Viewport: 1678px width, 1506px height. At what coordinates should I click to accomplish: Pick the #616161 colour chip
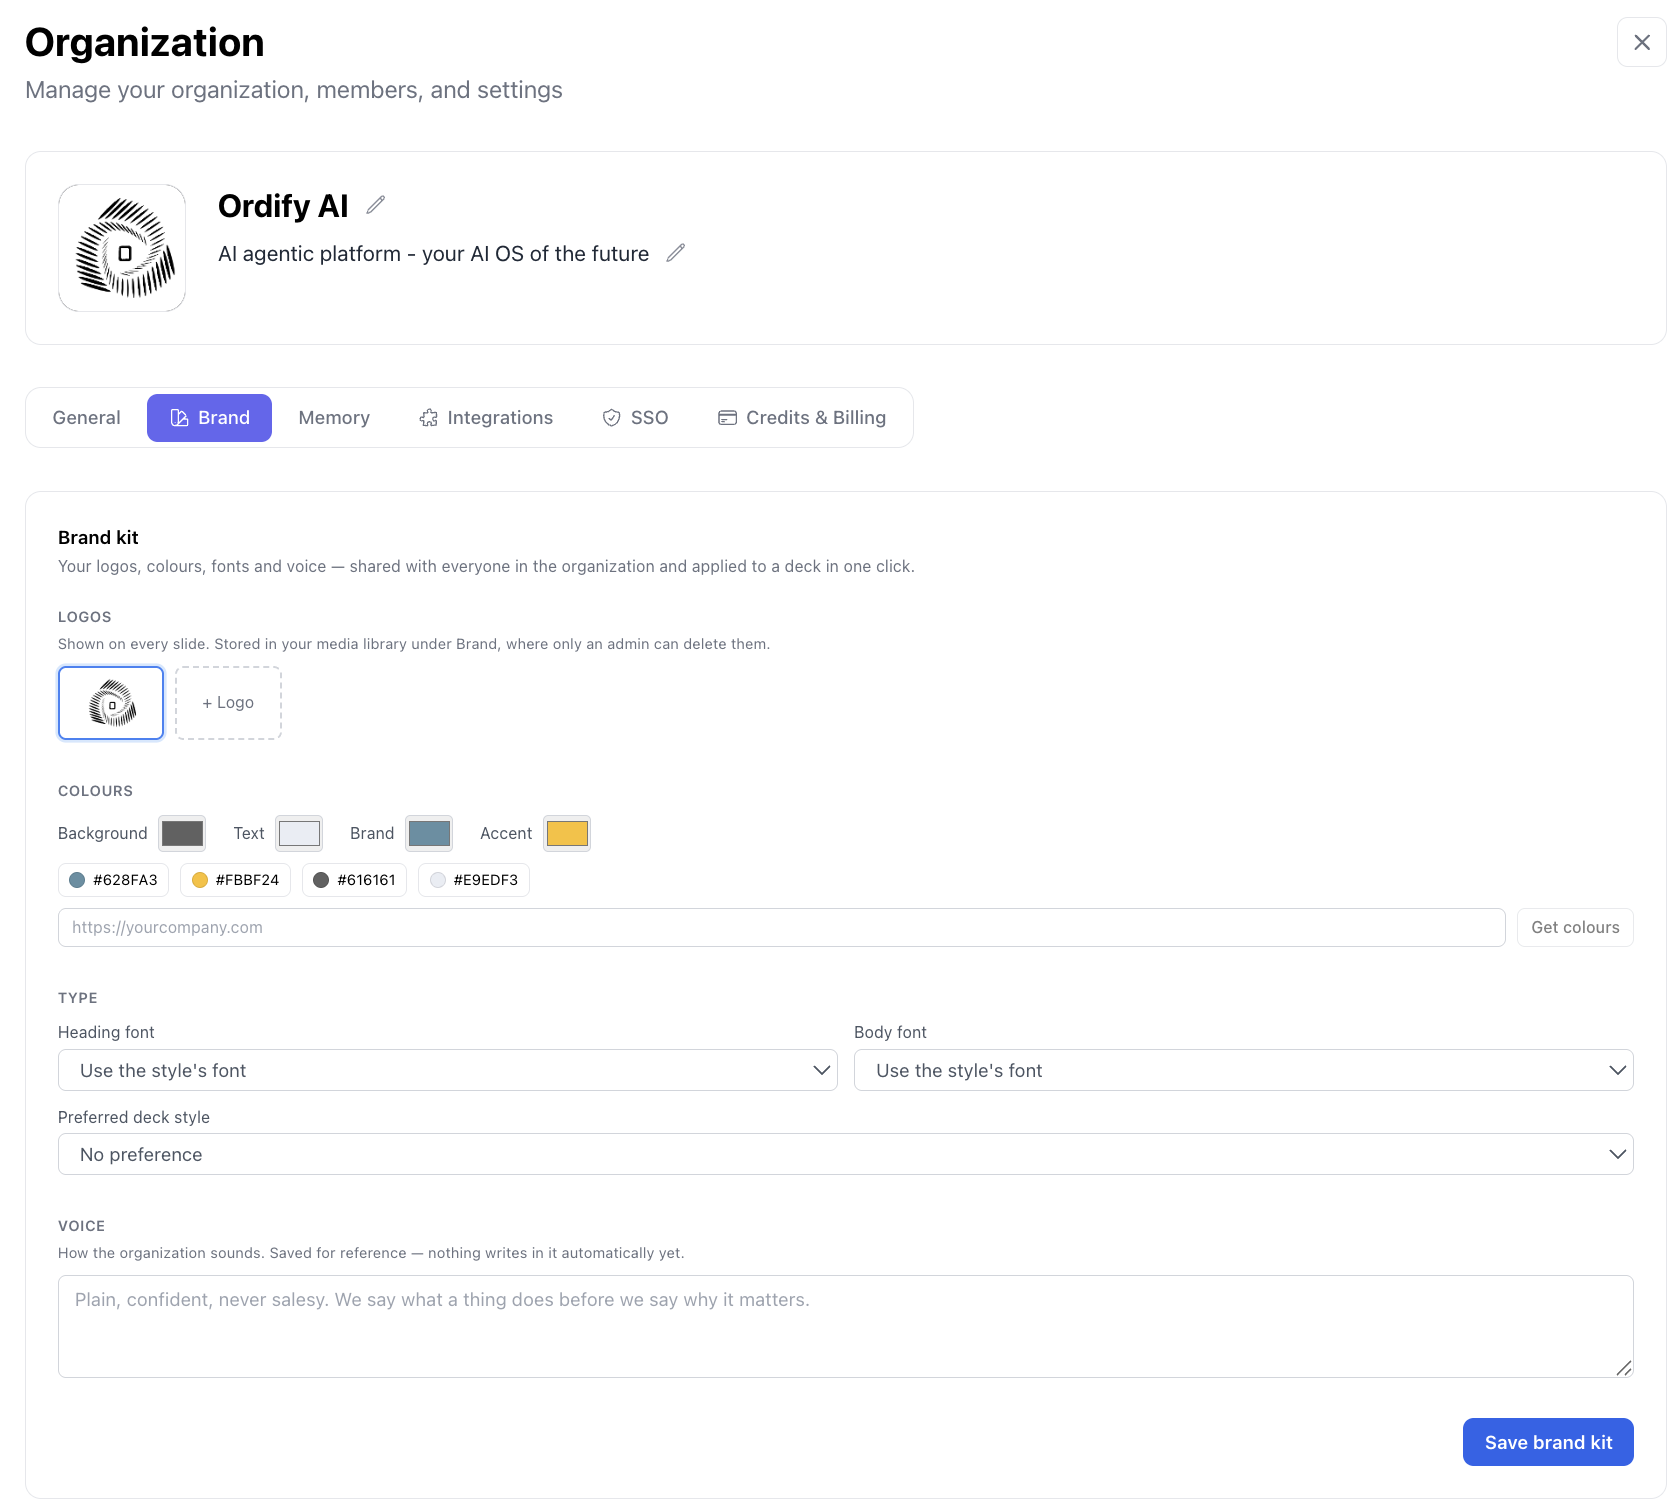(x=355, y=880)
